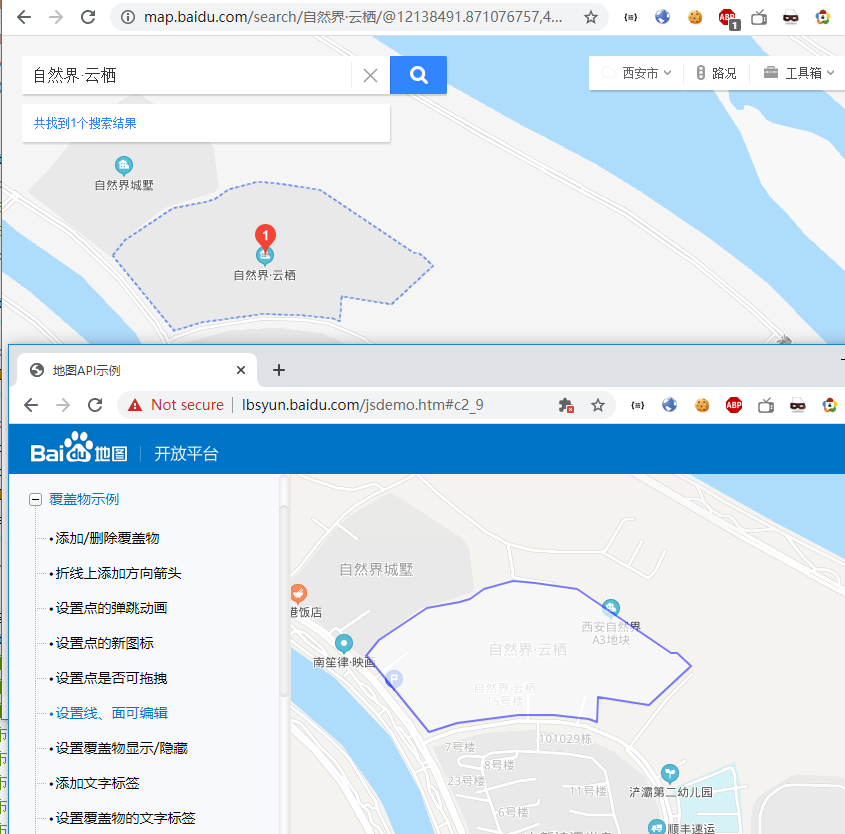This screenshot has width=845, height=834.
Task: Bookmark the map.baidu.com page with star
Action: [x=591, y=17]
